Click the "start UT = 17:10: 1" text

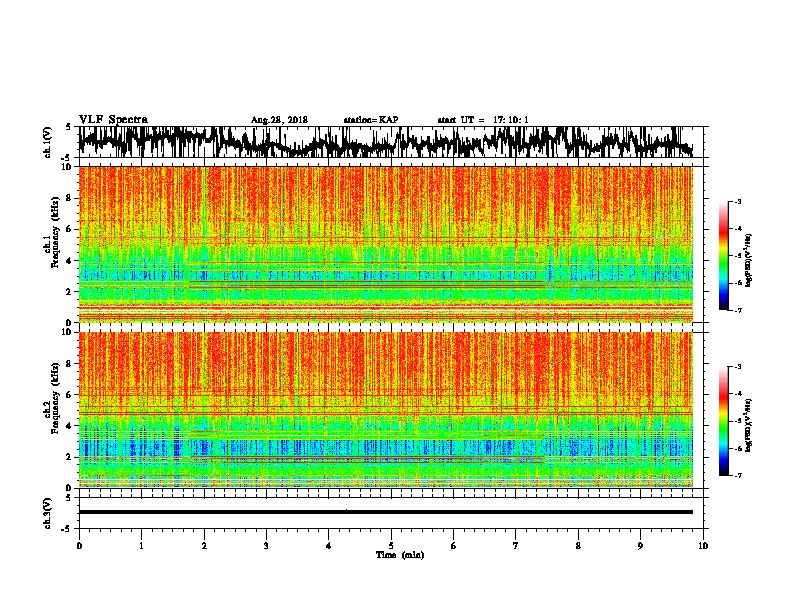(x=483, y=120)
